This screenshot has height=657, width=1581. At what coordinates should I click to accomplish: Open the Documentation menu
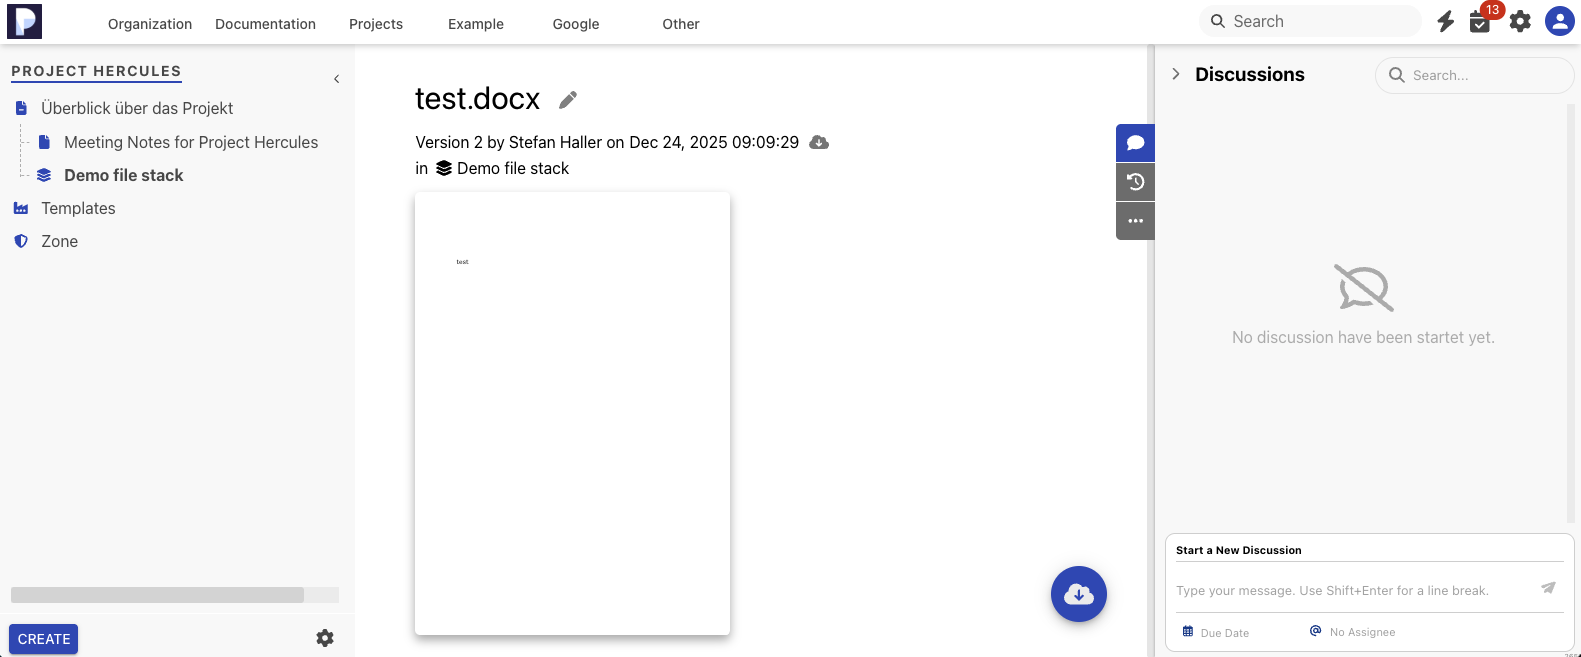265,24
